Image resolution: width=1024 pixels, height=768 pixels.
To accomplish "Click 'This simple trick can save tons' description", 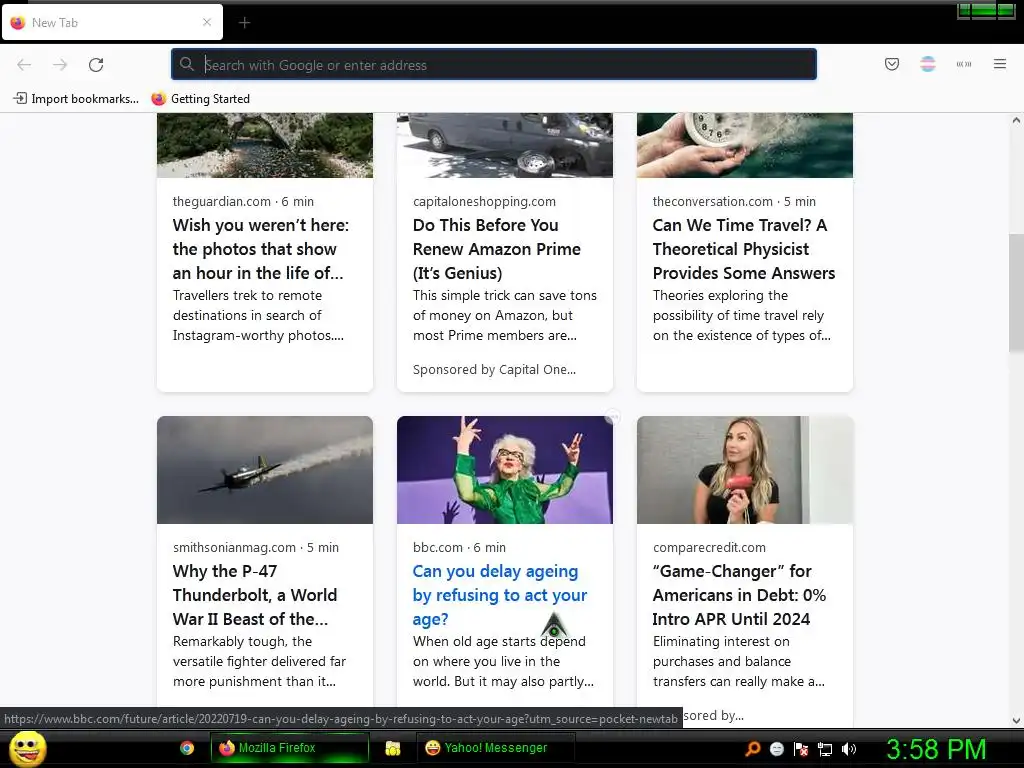I will pos(505,315).
